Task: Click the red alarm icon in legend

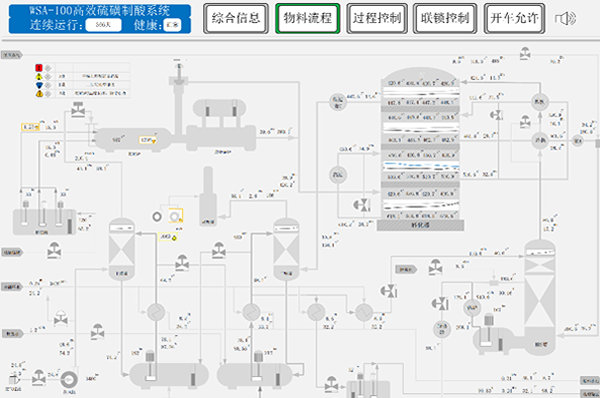Action: coord(39,68)
